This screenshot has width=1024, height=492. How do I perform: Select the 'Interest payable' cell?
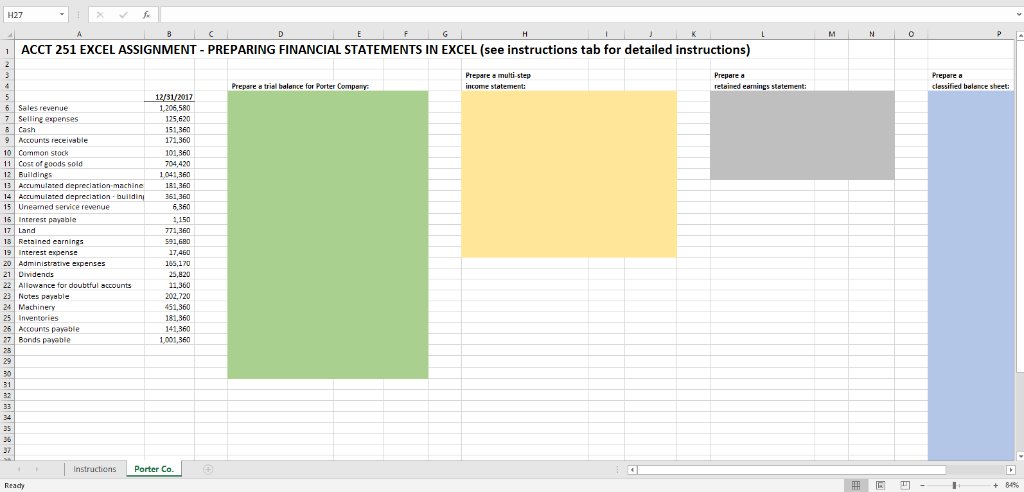[x=78, y=220]
